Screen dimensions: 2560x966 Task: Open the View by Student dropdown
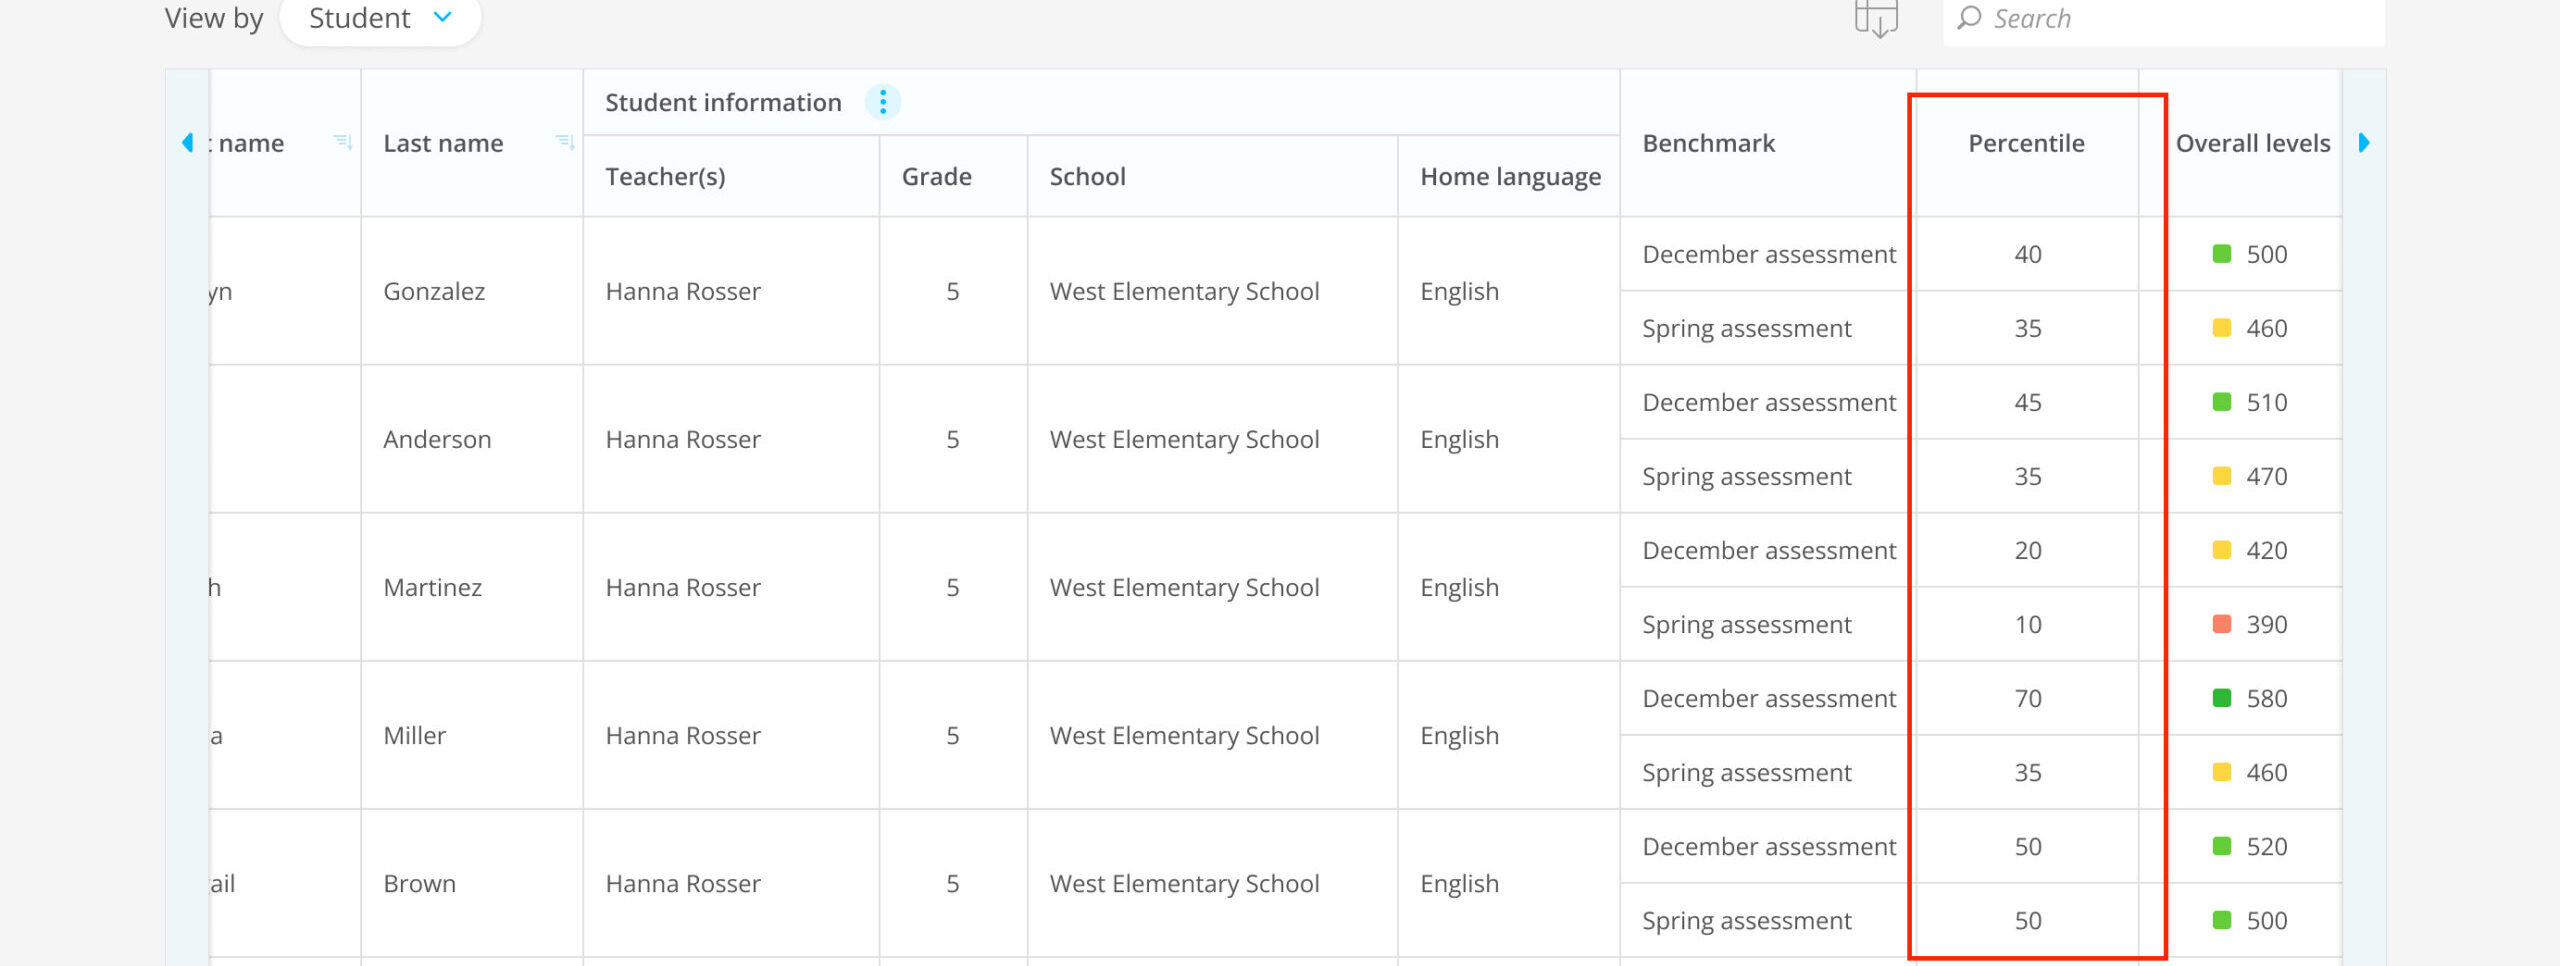380,19
